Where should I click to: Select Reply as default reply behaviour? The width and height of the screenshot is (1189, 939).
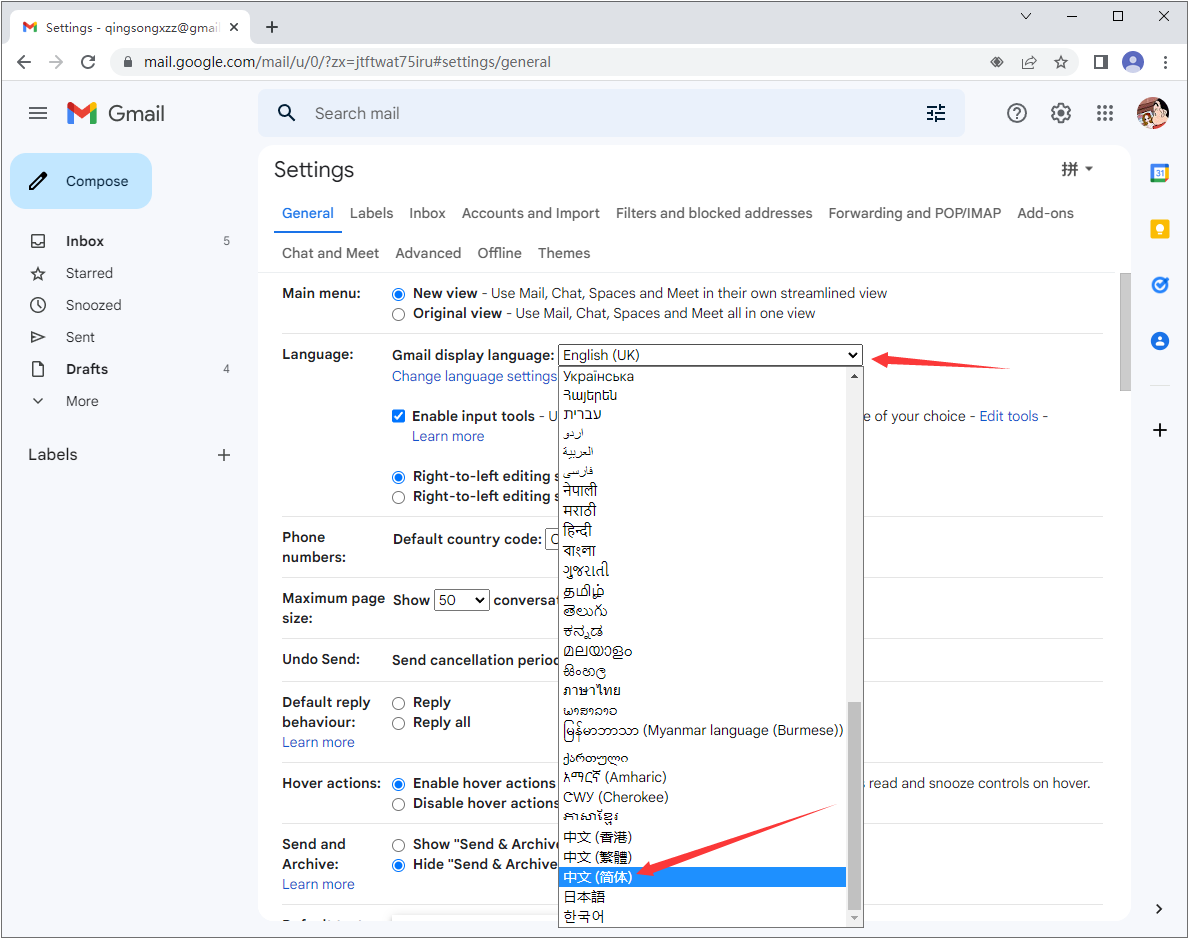398,703
